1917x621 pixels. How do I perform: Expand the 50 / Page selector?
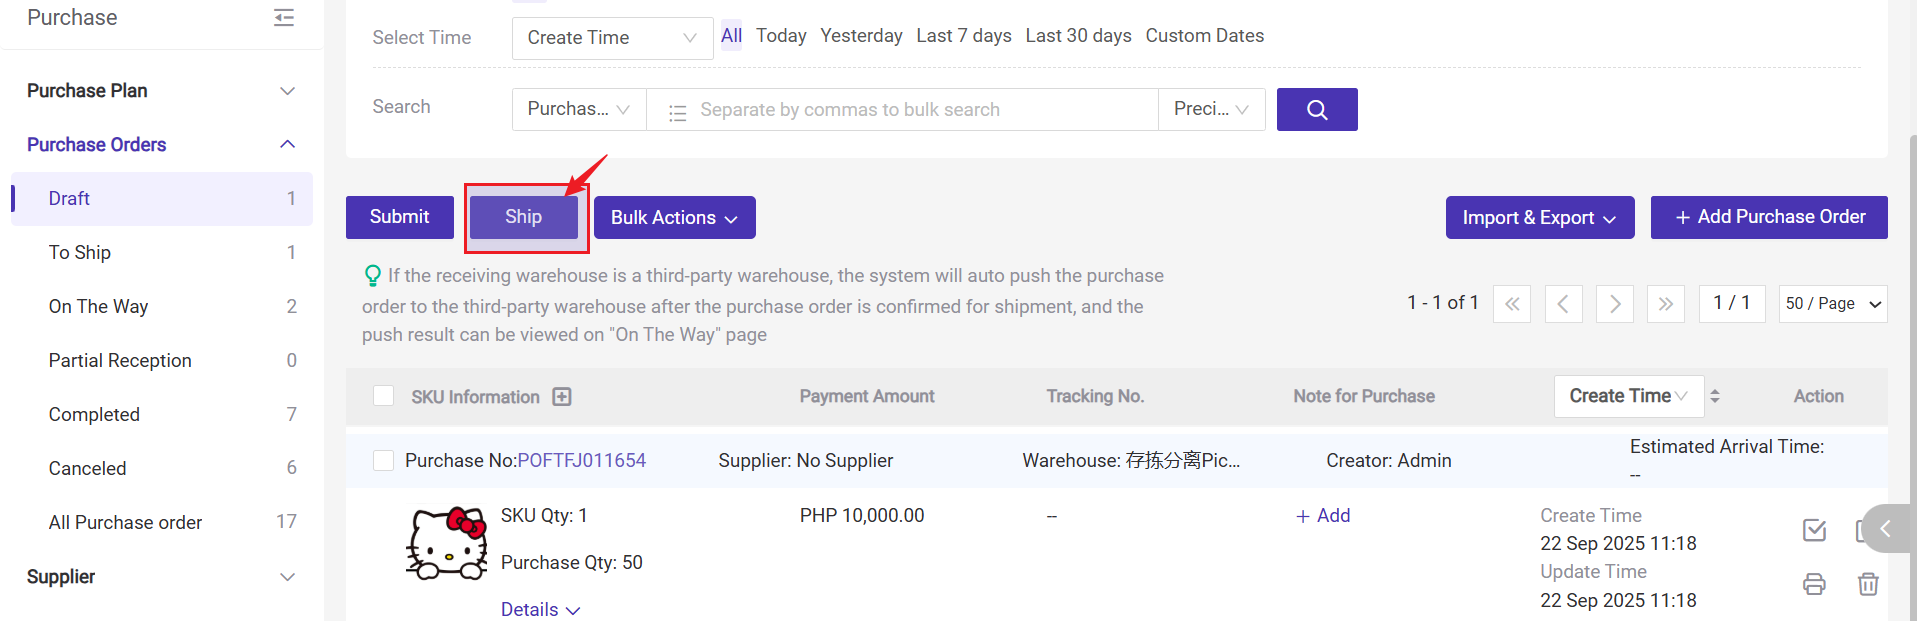click(x=1832, y=304)
